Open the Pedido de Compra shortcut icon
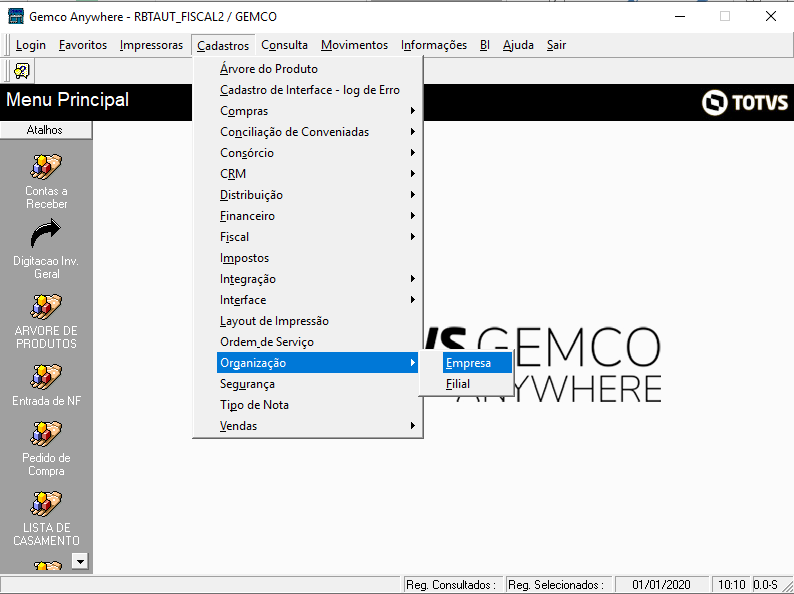 [46, 434]
